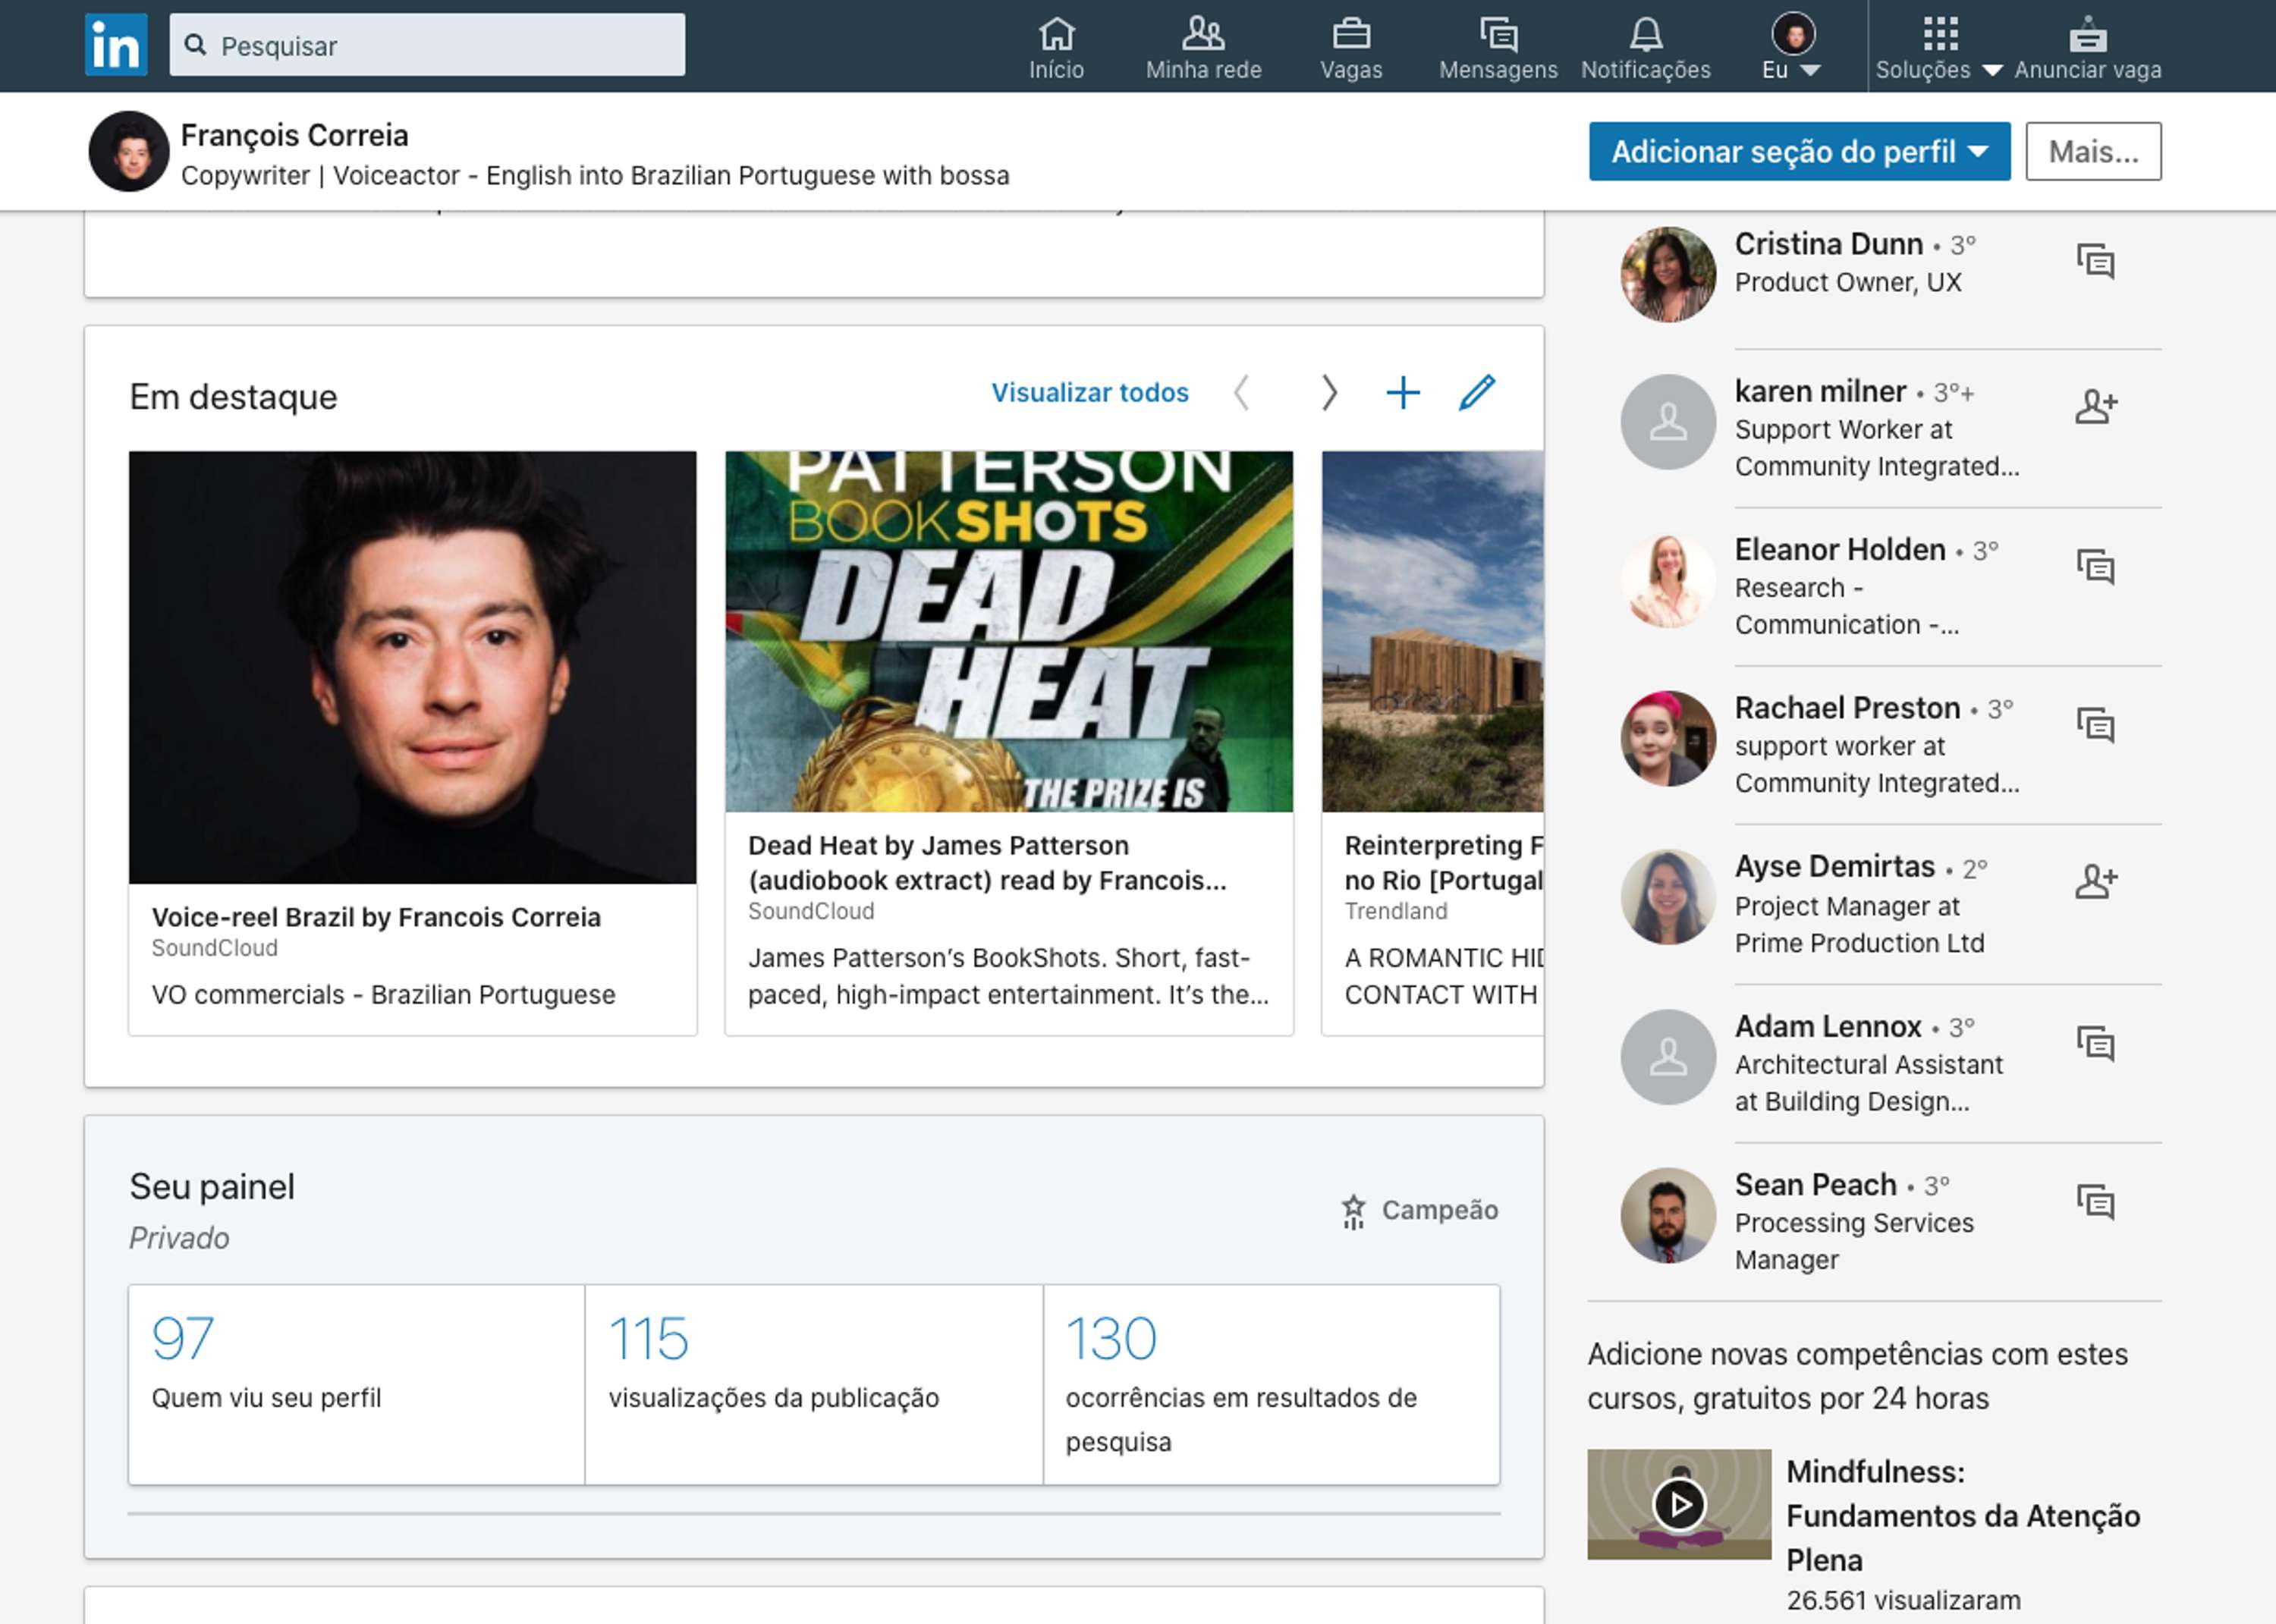Open the Reinterpreting wooden house thumbnail
This screenshot has width=2276, height=1624.
click(x=1433, y=631)
